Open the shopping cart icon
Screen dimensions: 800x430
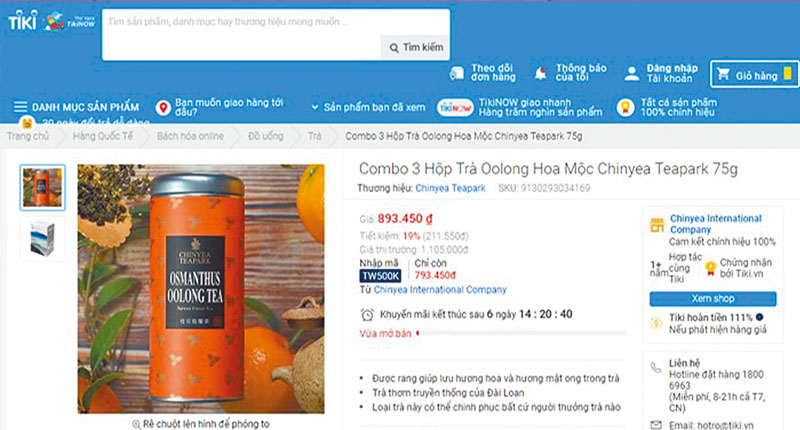coord(723,74)
